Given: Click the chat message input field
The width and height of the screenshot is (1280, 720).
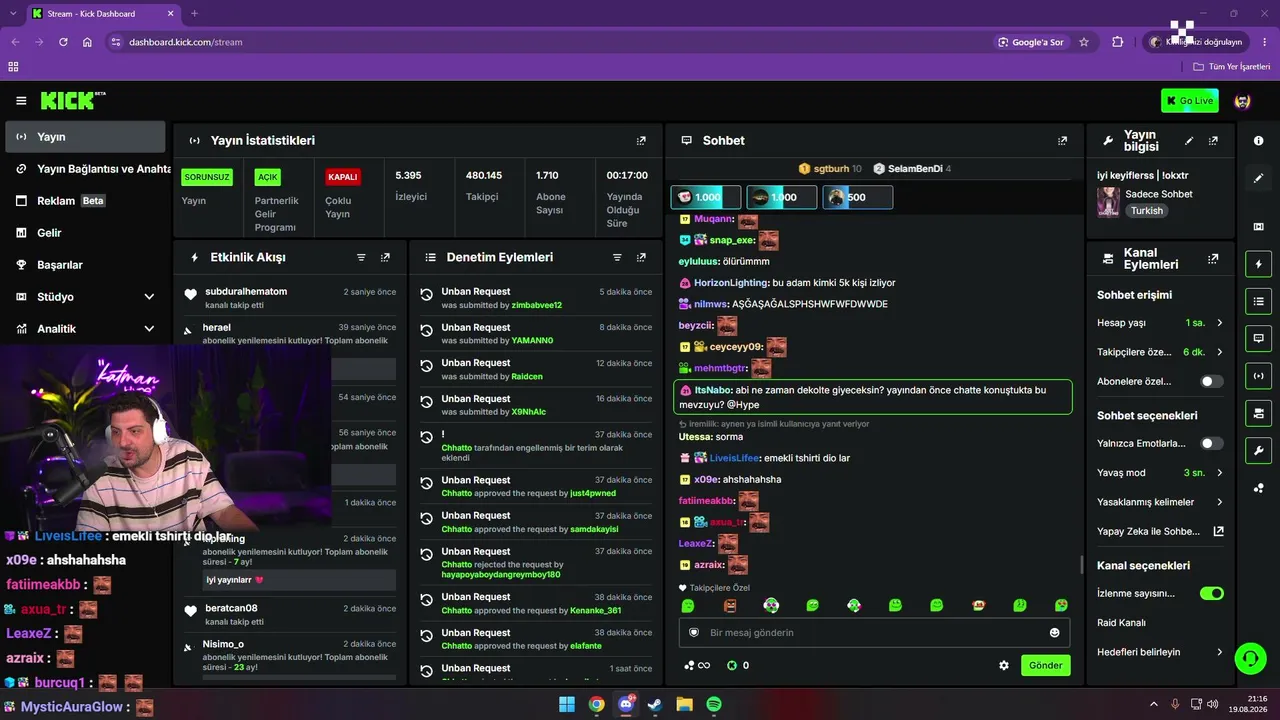Looking at the screenshot, I should click(874, 633).
